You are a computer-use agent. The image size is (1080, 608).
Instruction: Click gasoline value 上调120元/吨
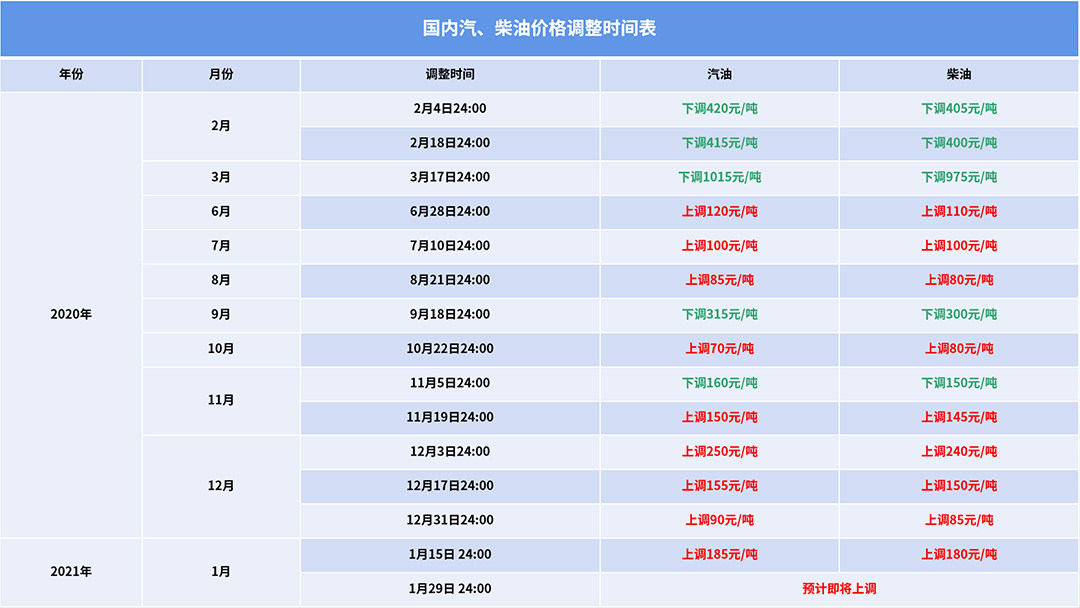(720, 211)
